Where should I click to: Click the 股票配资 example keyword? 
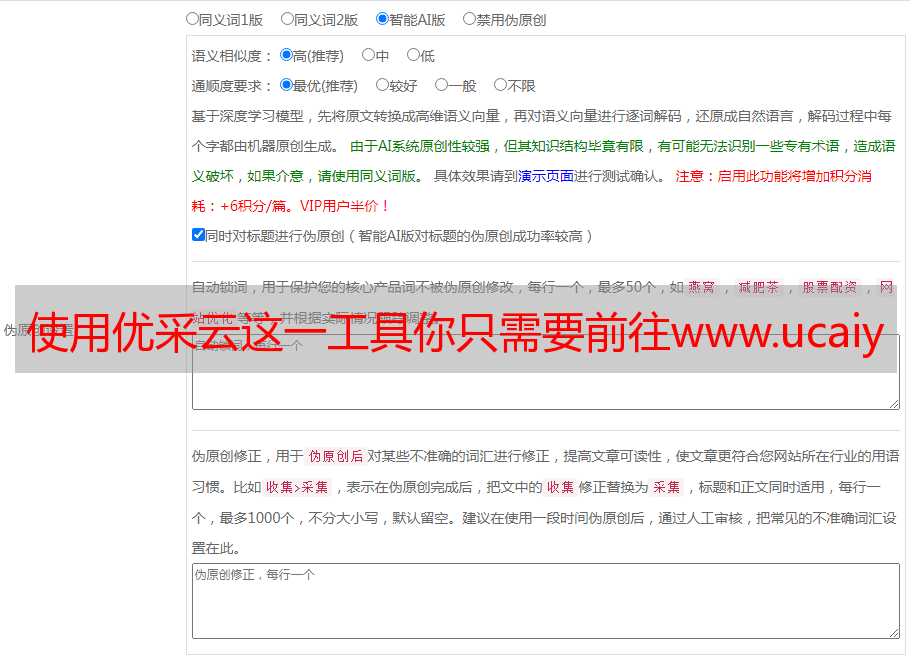point(830,287)
